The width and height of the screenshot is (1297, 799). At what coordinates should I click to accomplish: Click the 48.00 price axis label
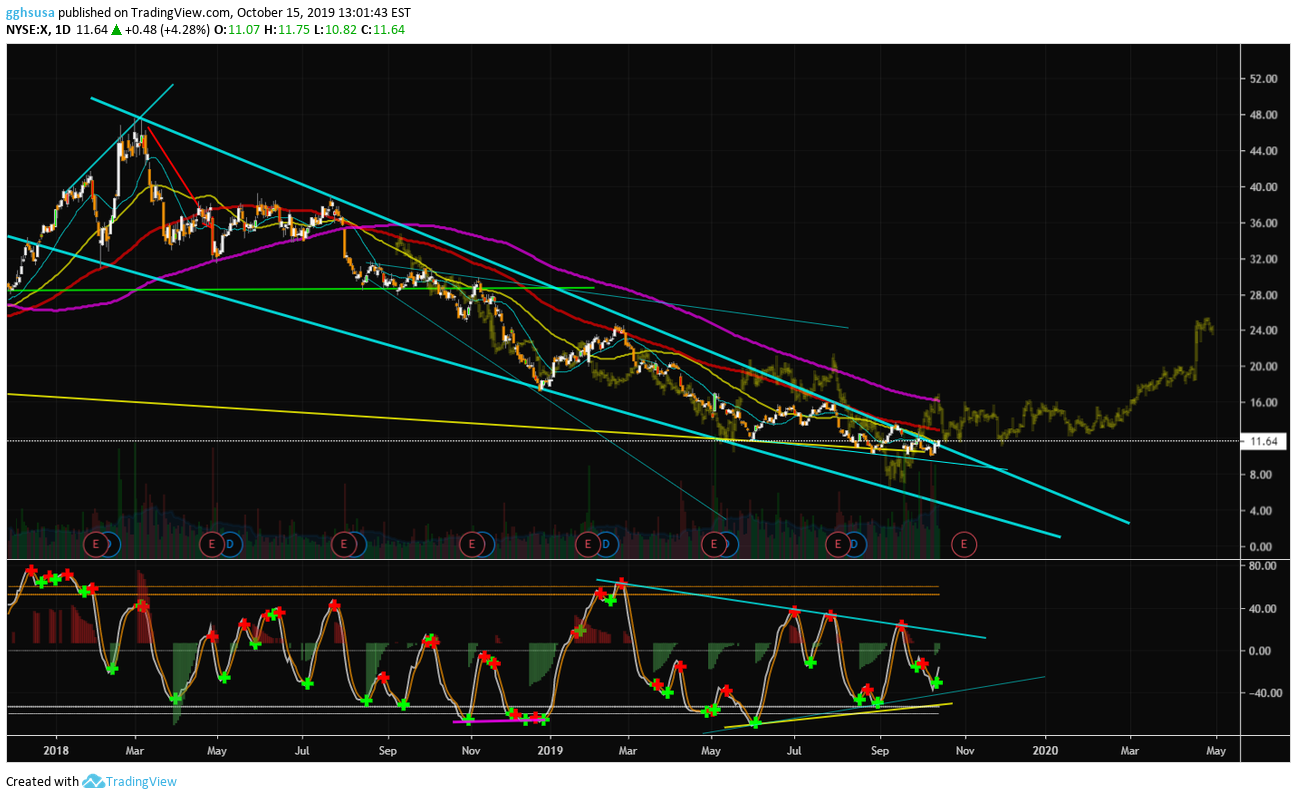(1264, 115)
